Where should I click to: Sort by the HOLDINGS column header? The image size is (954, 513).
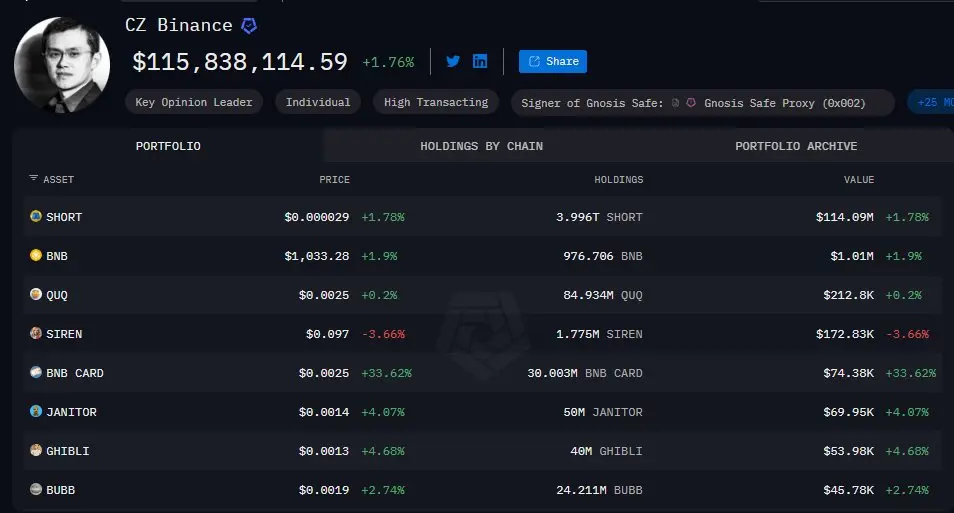[x=618, y=180]
